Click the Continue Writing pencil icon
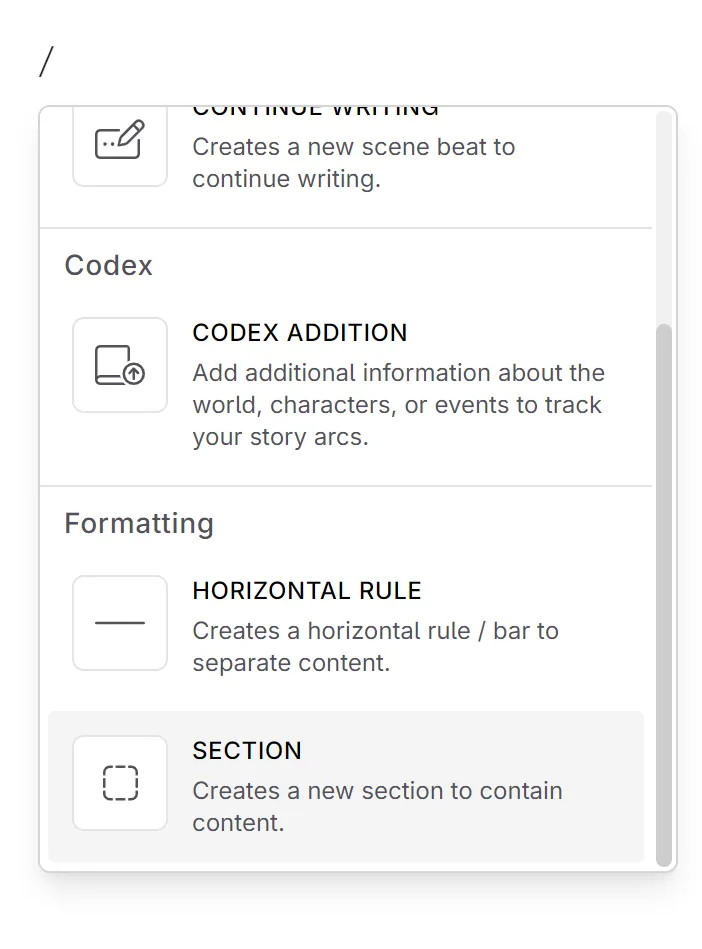 click(120, 142)
